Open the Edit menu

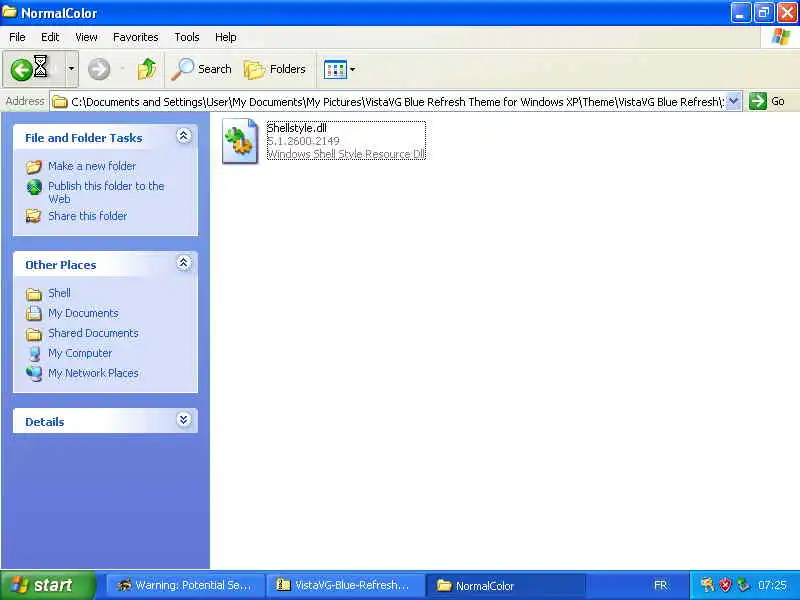pyautogui.click(x=50, y=37)
